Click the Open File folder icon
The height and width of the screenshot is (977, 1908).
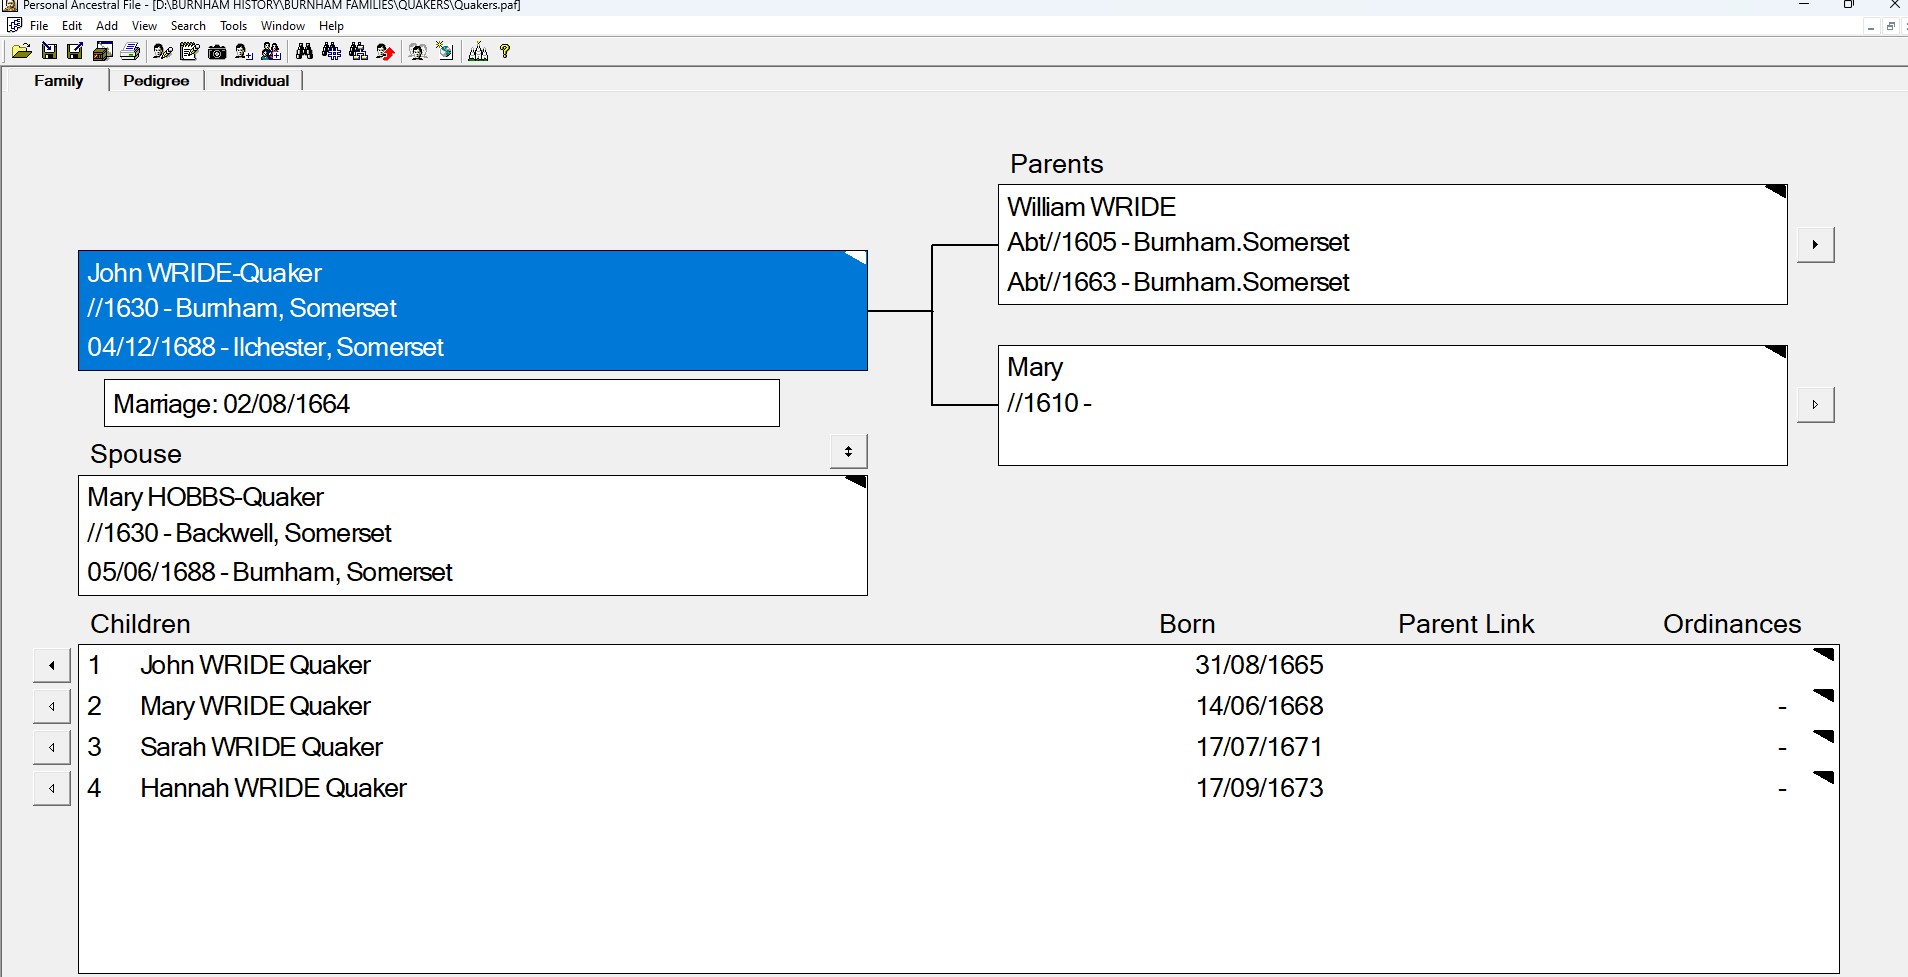click(21, 52)
